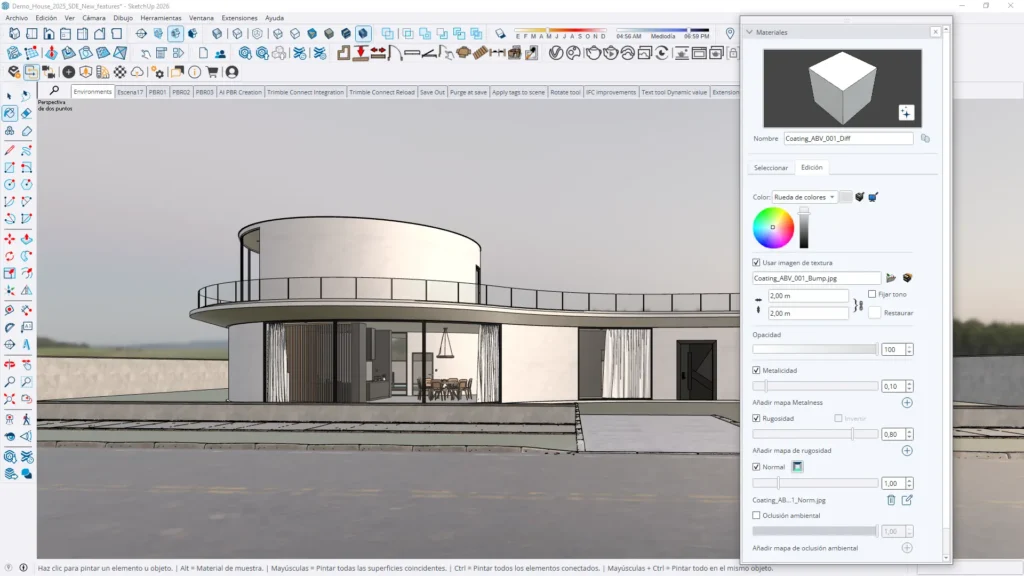The width and height of the screenshot is (1024, 576).
Task: Toggle the Metalicidad checkbox
Action: (756, 370)
